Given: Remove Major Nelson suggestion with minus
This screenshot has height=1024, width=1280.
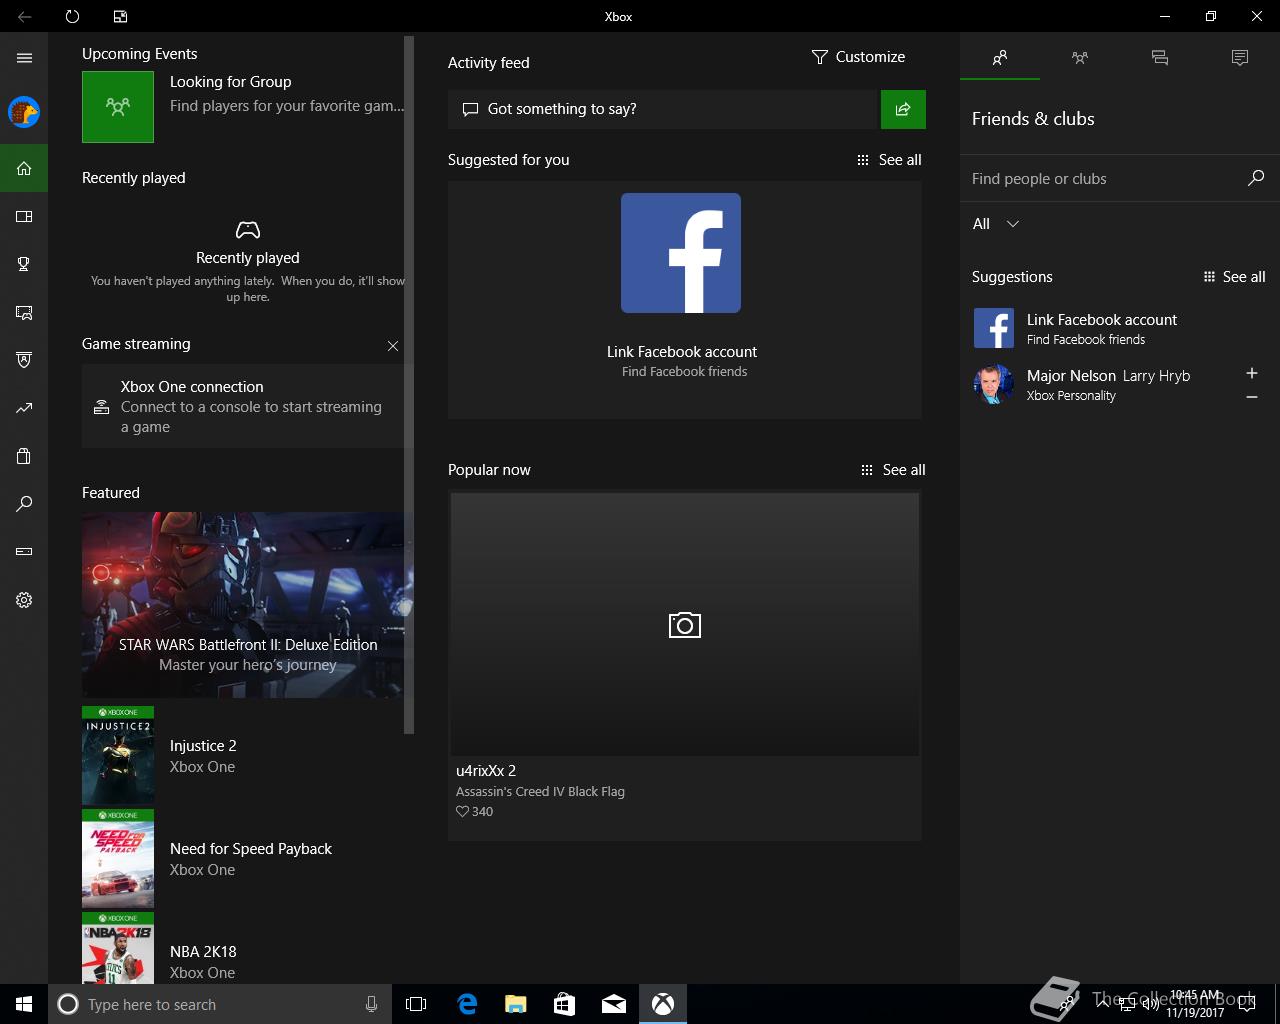Looking at the screenshot, I should tap(1251, 397).
